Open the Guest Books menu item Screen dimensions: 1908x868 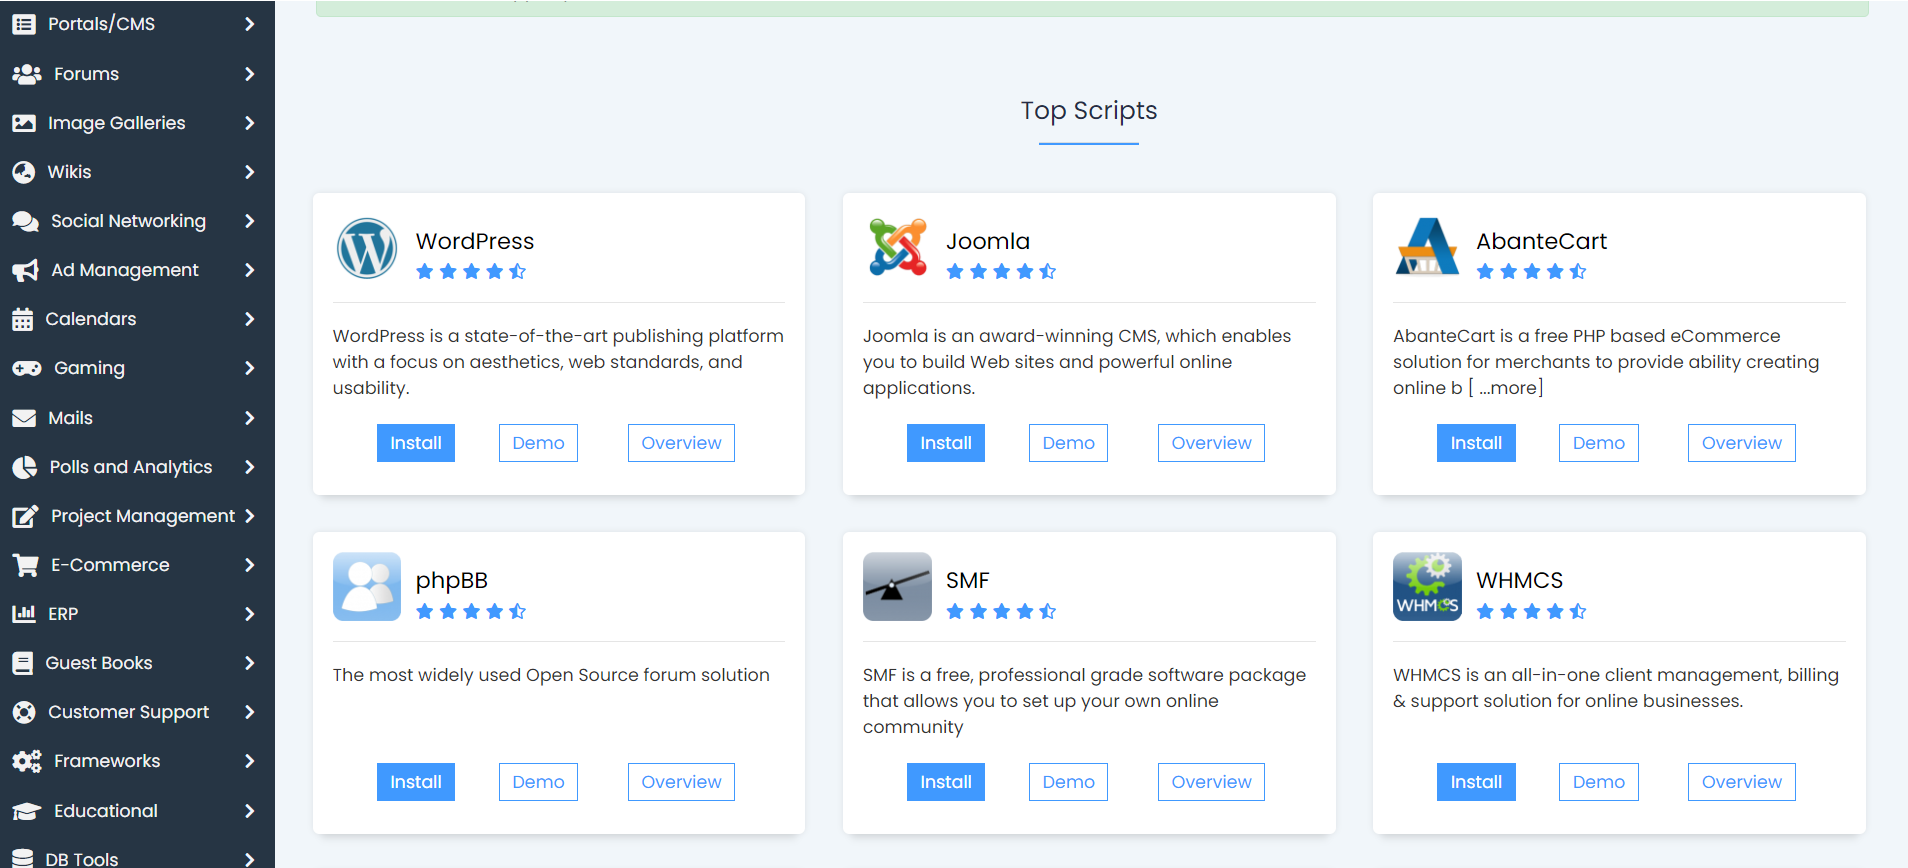(x=137, y=663)
